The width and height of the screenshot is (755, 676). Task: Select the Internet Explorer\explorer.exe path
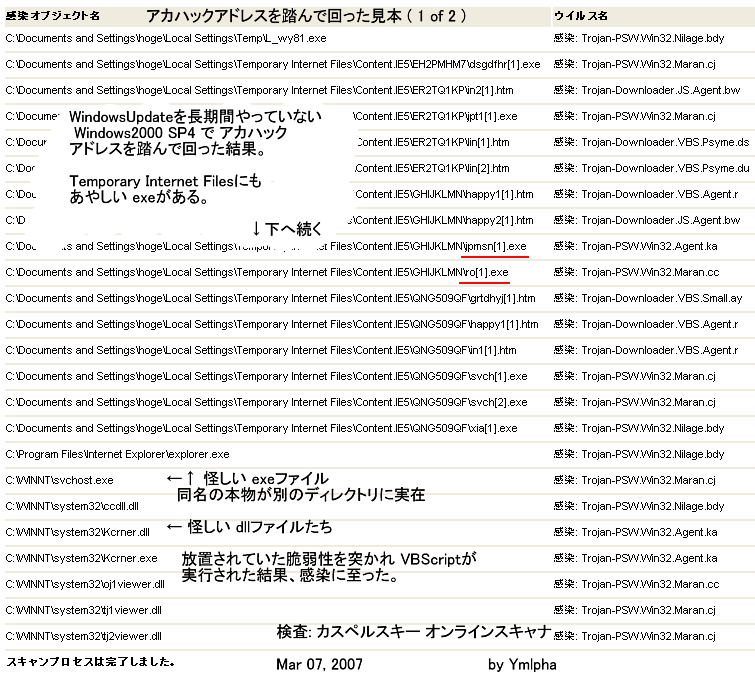point(117,455)
